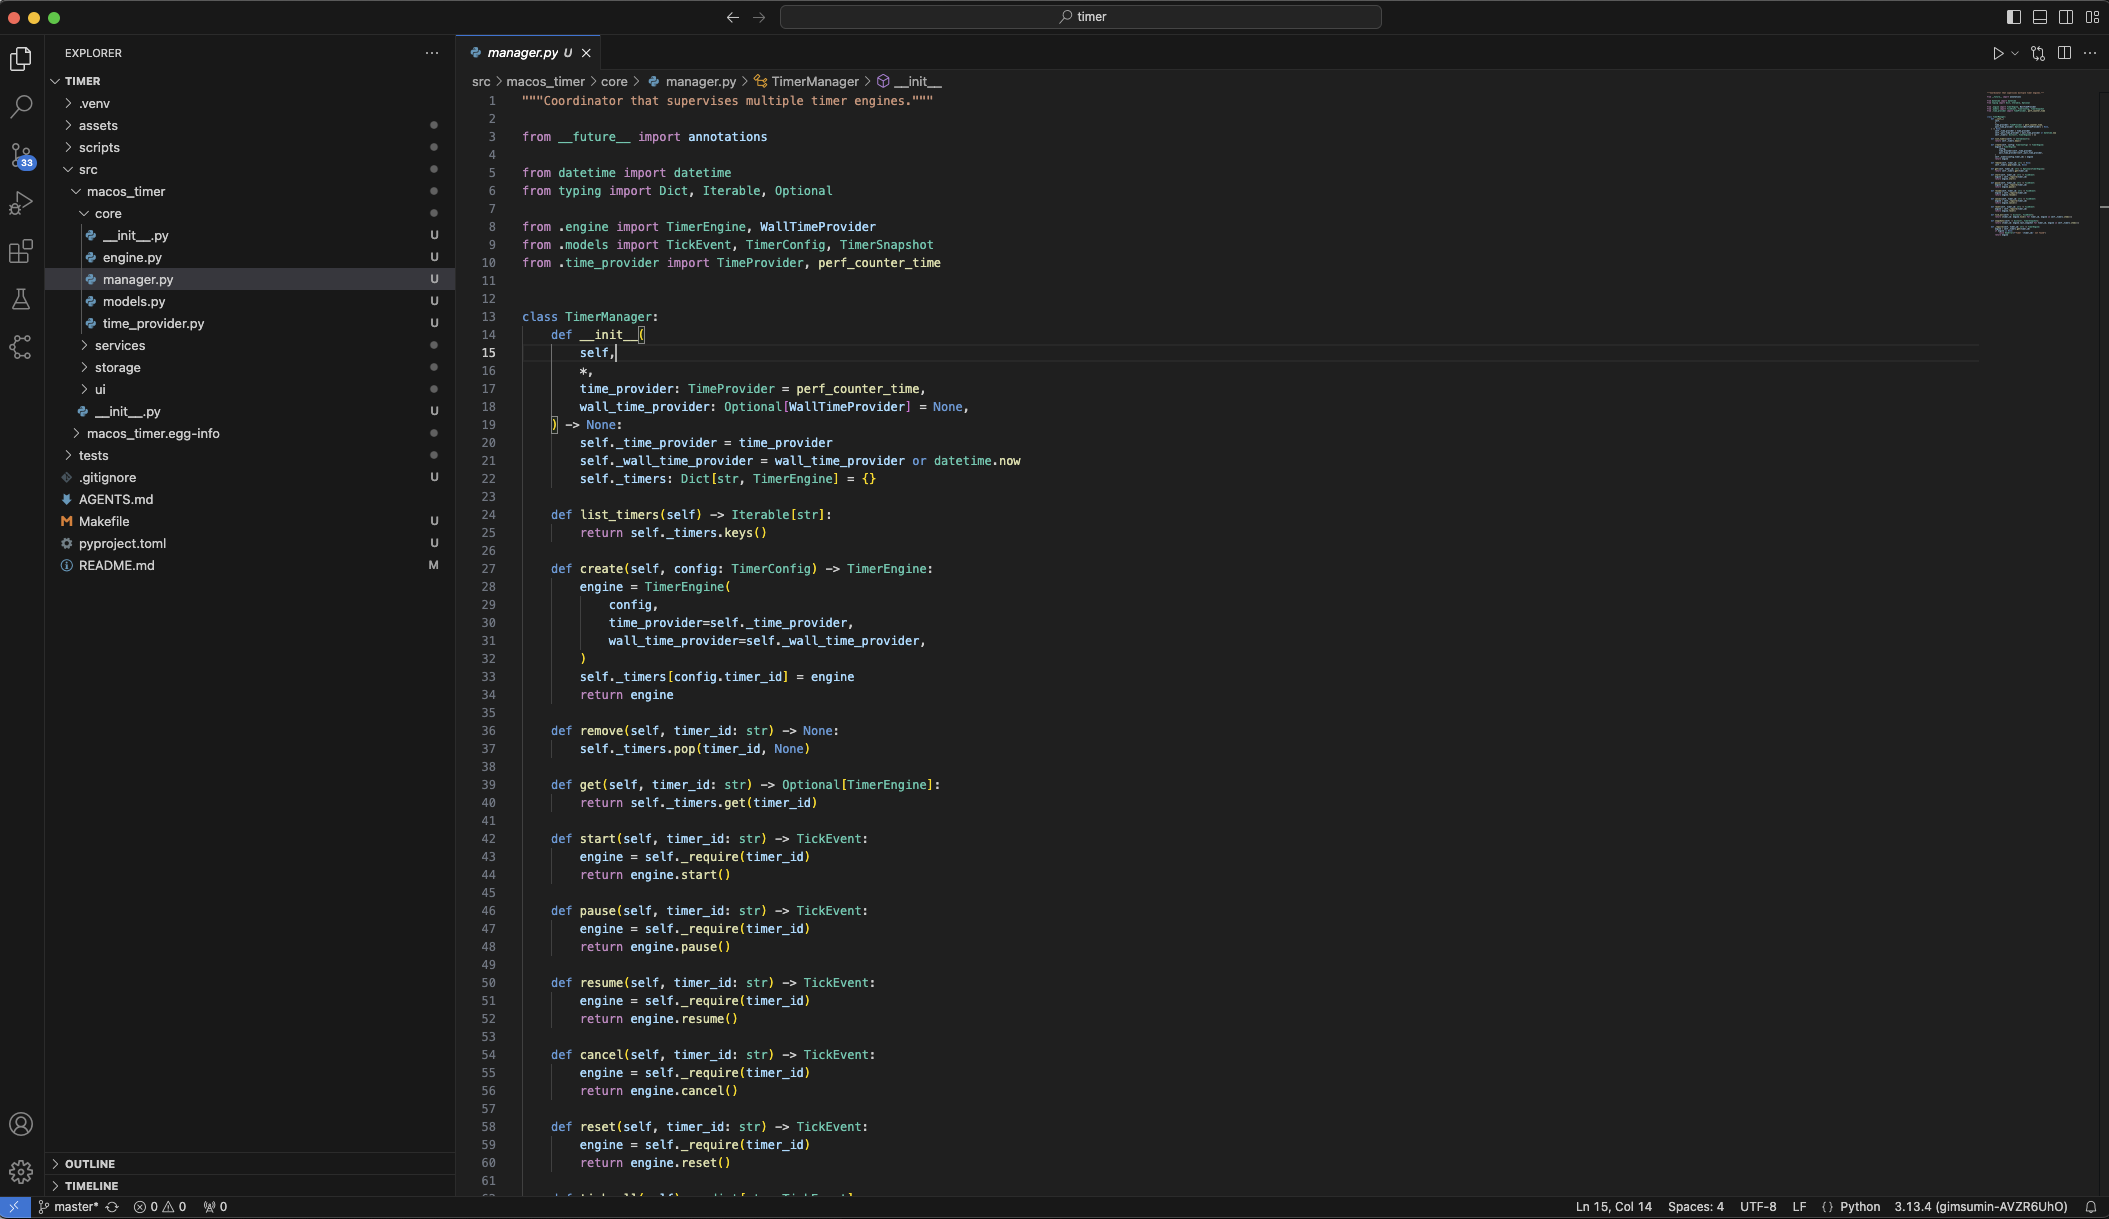The image size is (2109, 1219).
Task: Toggle the bottom Panel visibility
Action: pyautogui.click(x=2039, y=17)
